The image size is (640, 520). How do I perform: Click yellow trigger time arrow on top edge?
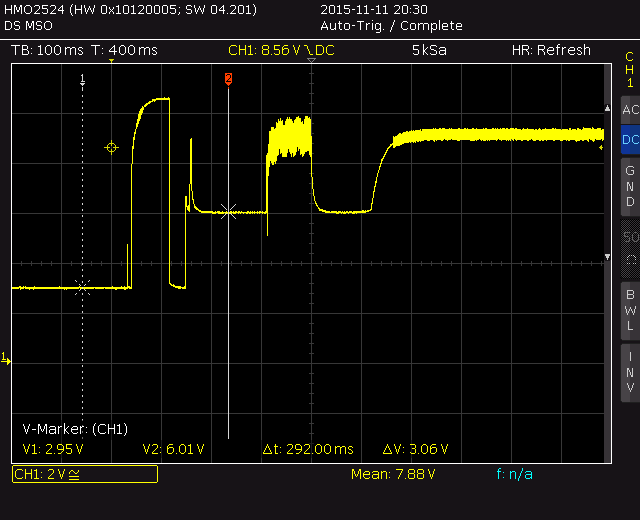point(111,61)
